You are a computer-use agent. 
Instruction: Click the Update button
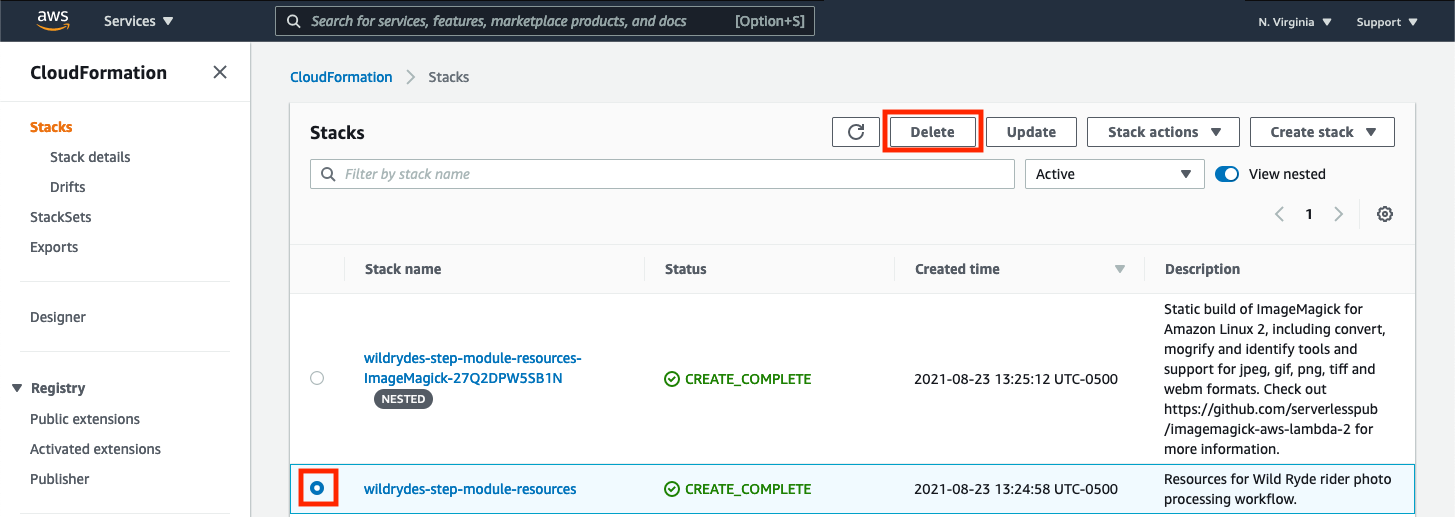point(1031,132)
